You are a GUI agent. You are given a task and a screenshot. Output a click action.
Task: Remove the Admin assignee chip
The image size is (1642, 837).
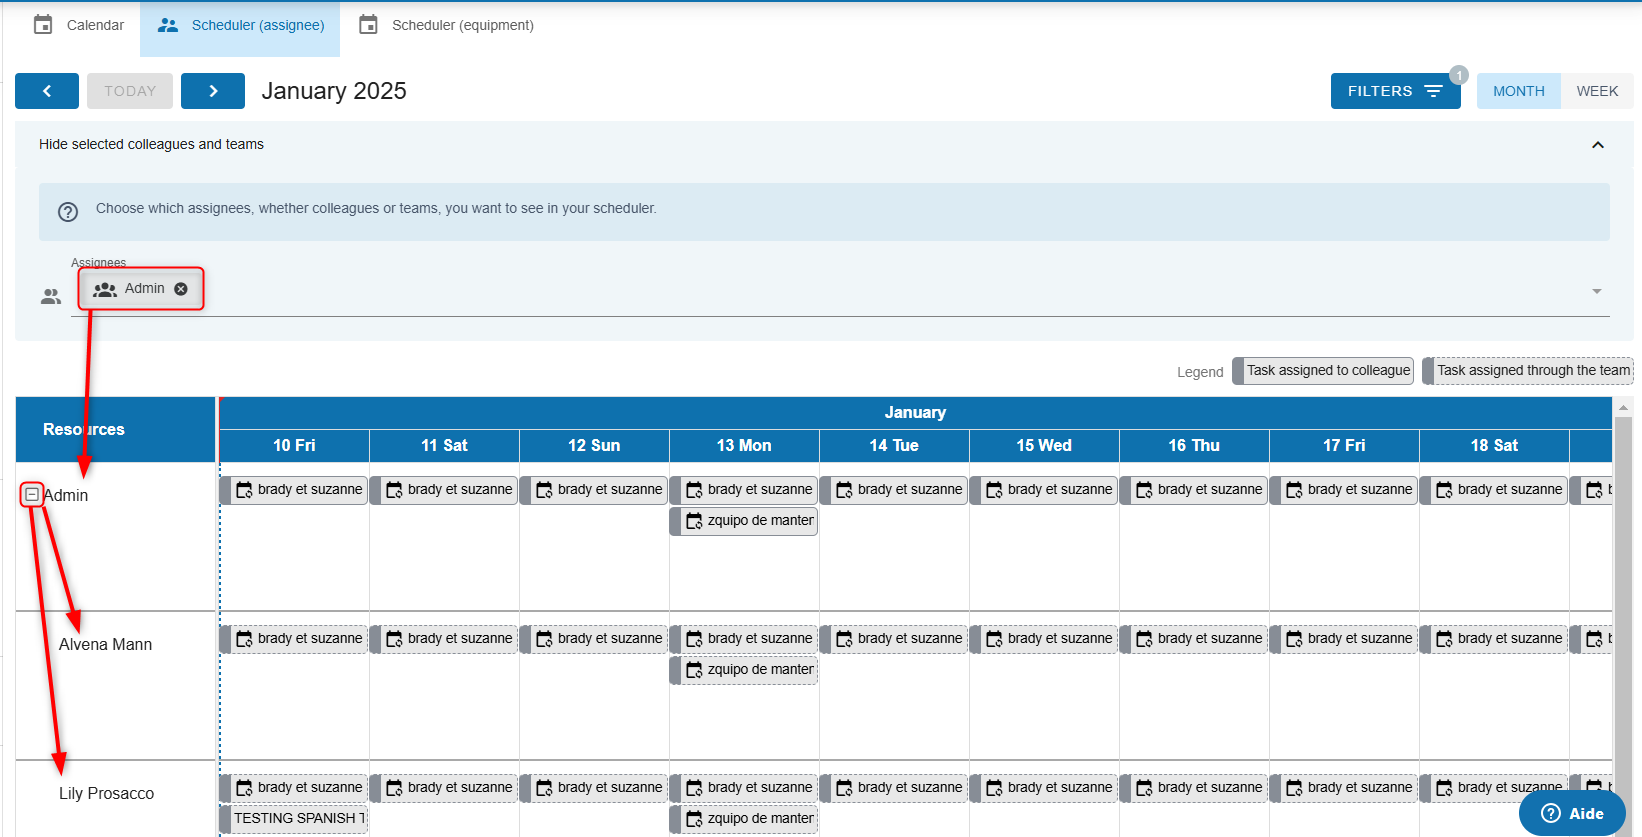pyautogui.click(x=181, y=289)
